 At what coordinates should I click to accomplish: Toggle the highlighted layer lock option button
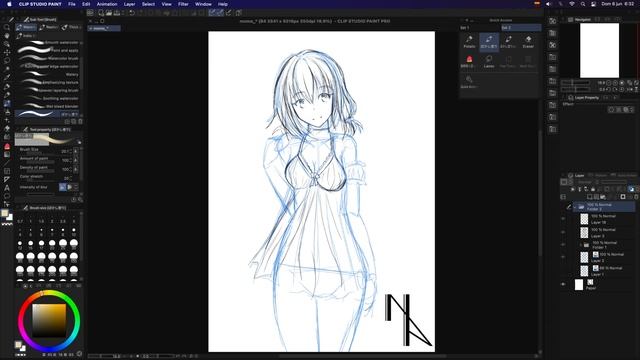[x=631, y=189]
